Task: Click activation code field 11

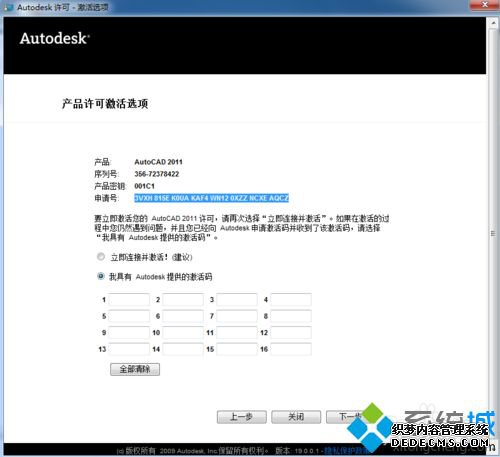Action: tap(237, 333)
